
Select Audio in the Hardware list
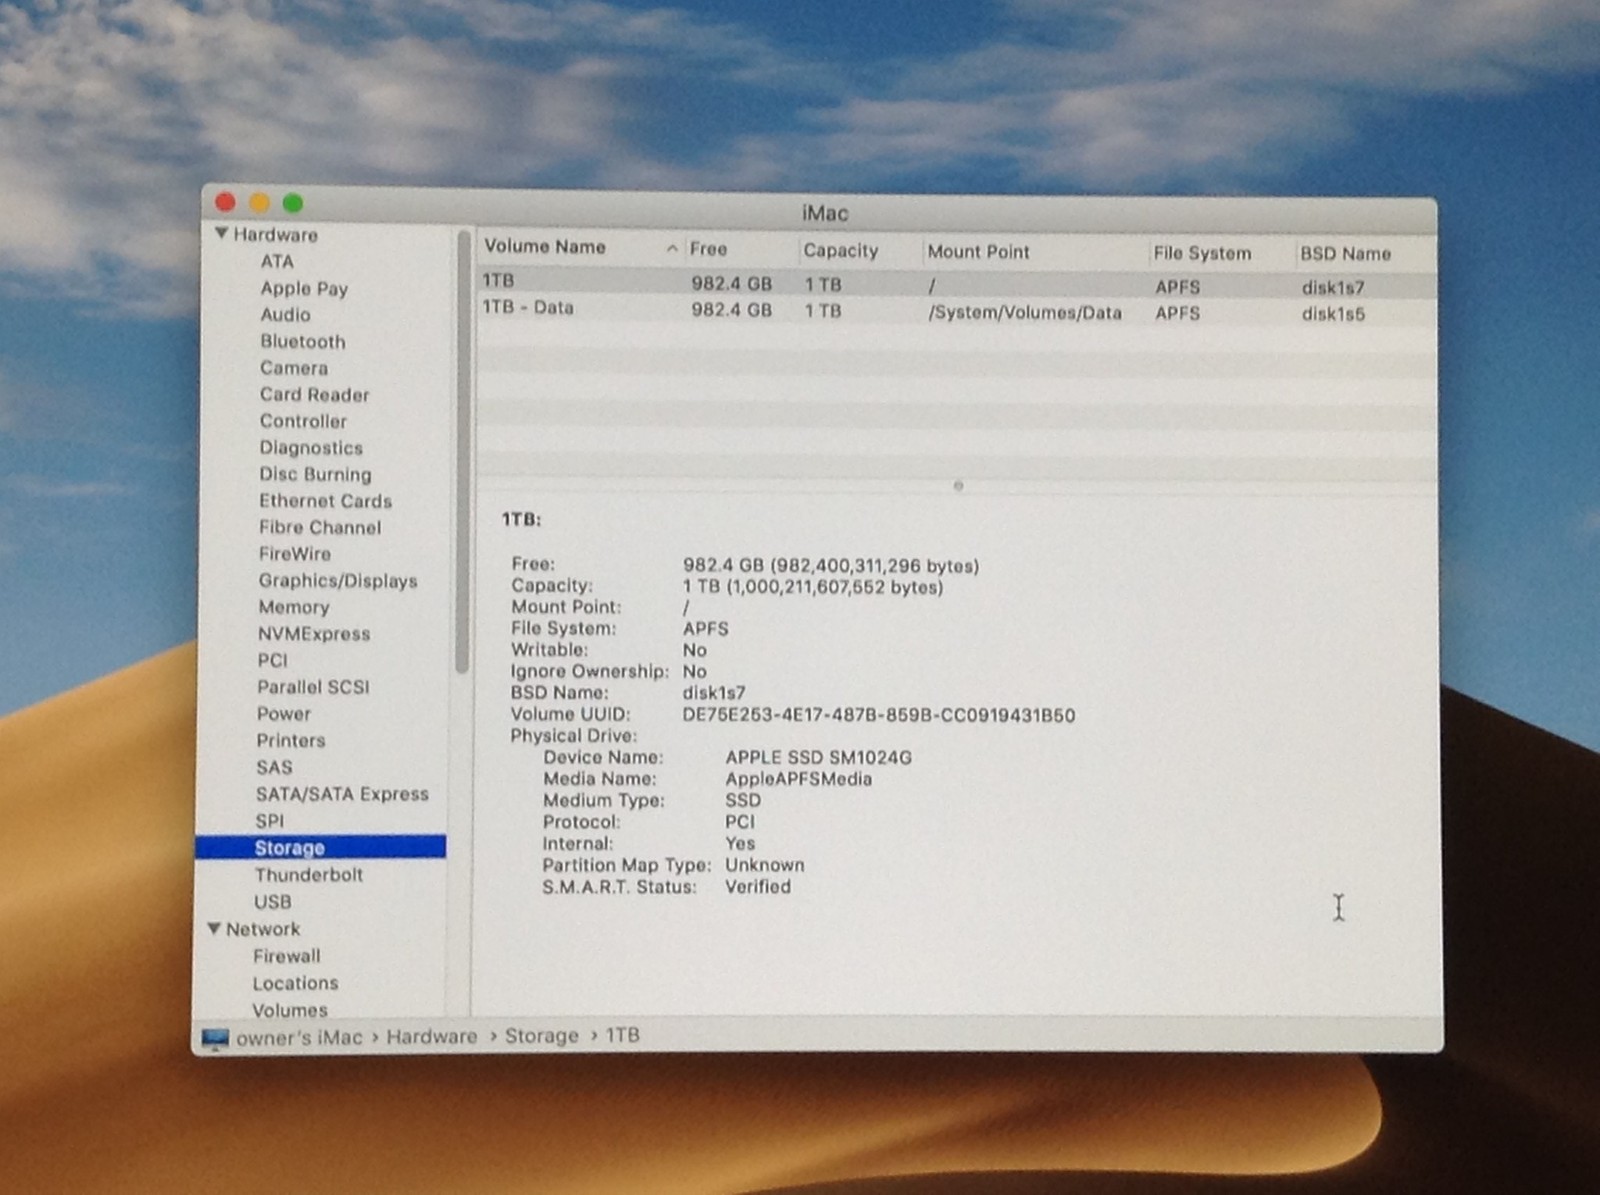285,314
